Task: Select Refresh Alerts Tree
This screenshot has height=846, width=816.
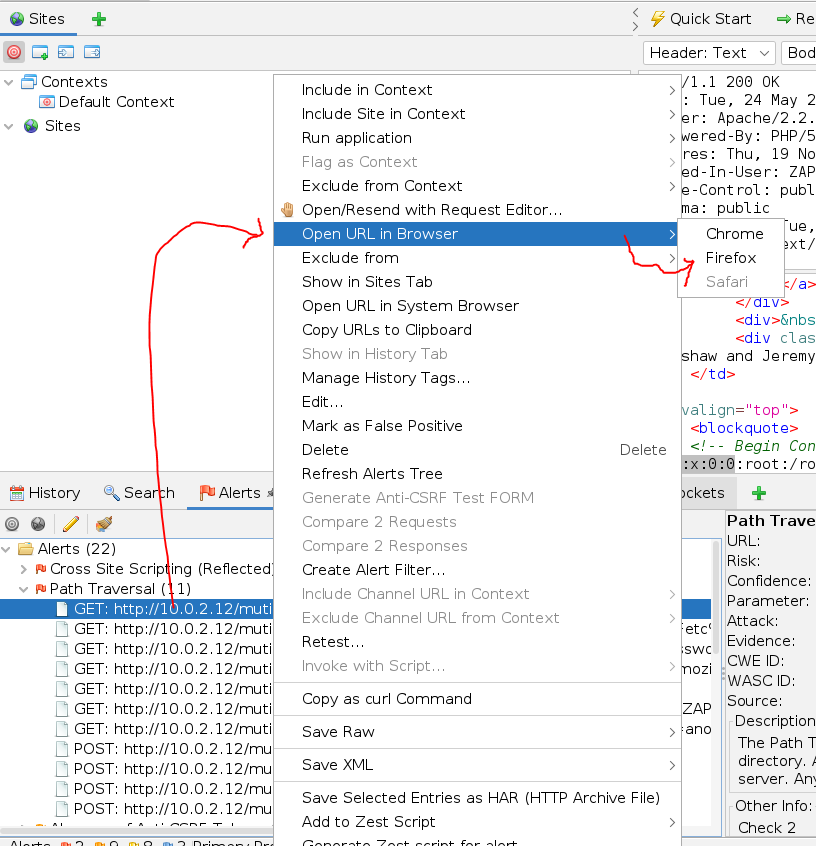Action: click(x=477, y=474)
